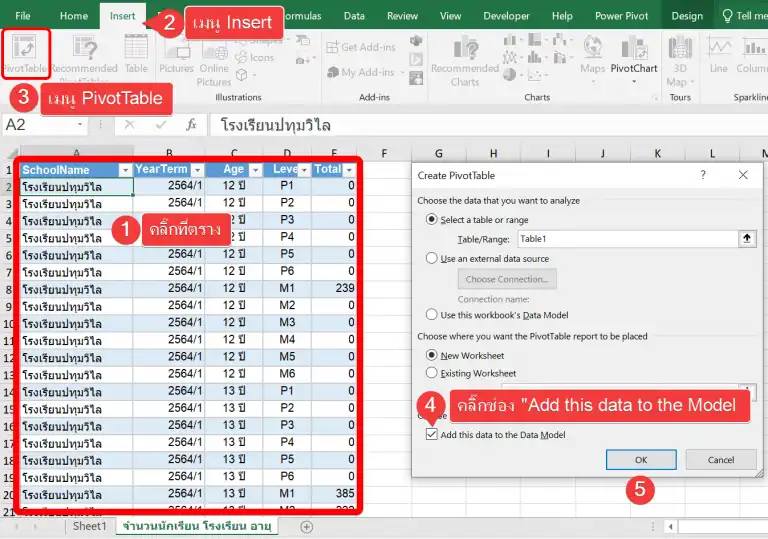Toggle 'Add this data to the Data Model' checkbox

pyautogui.click(x=432, y=435)
